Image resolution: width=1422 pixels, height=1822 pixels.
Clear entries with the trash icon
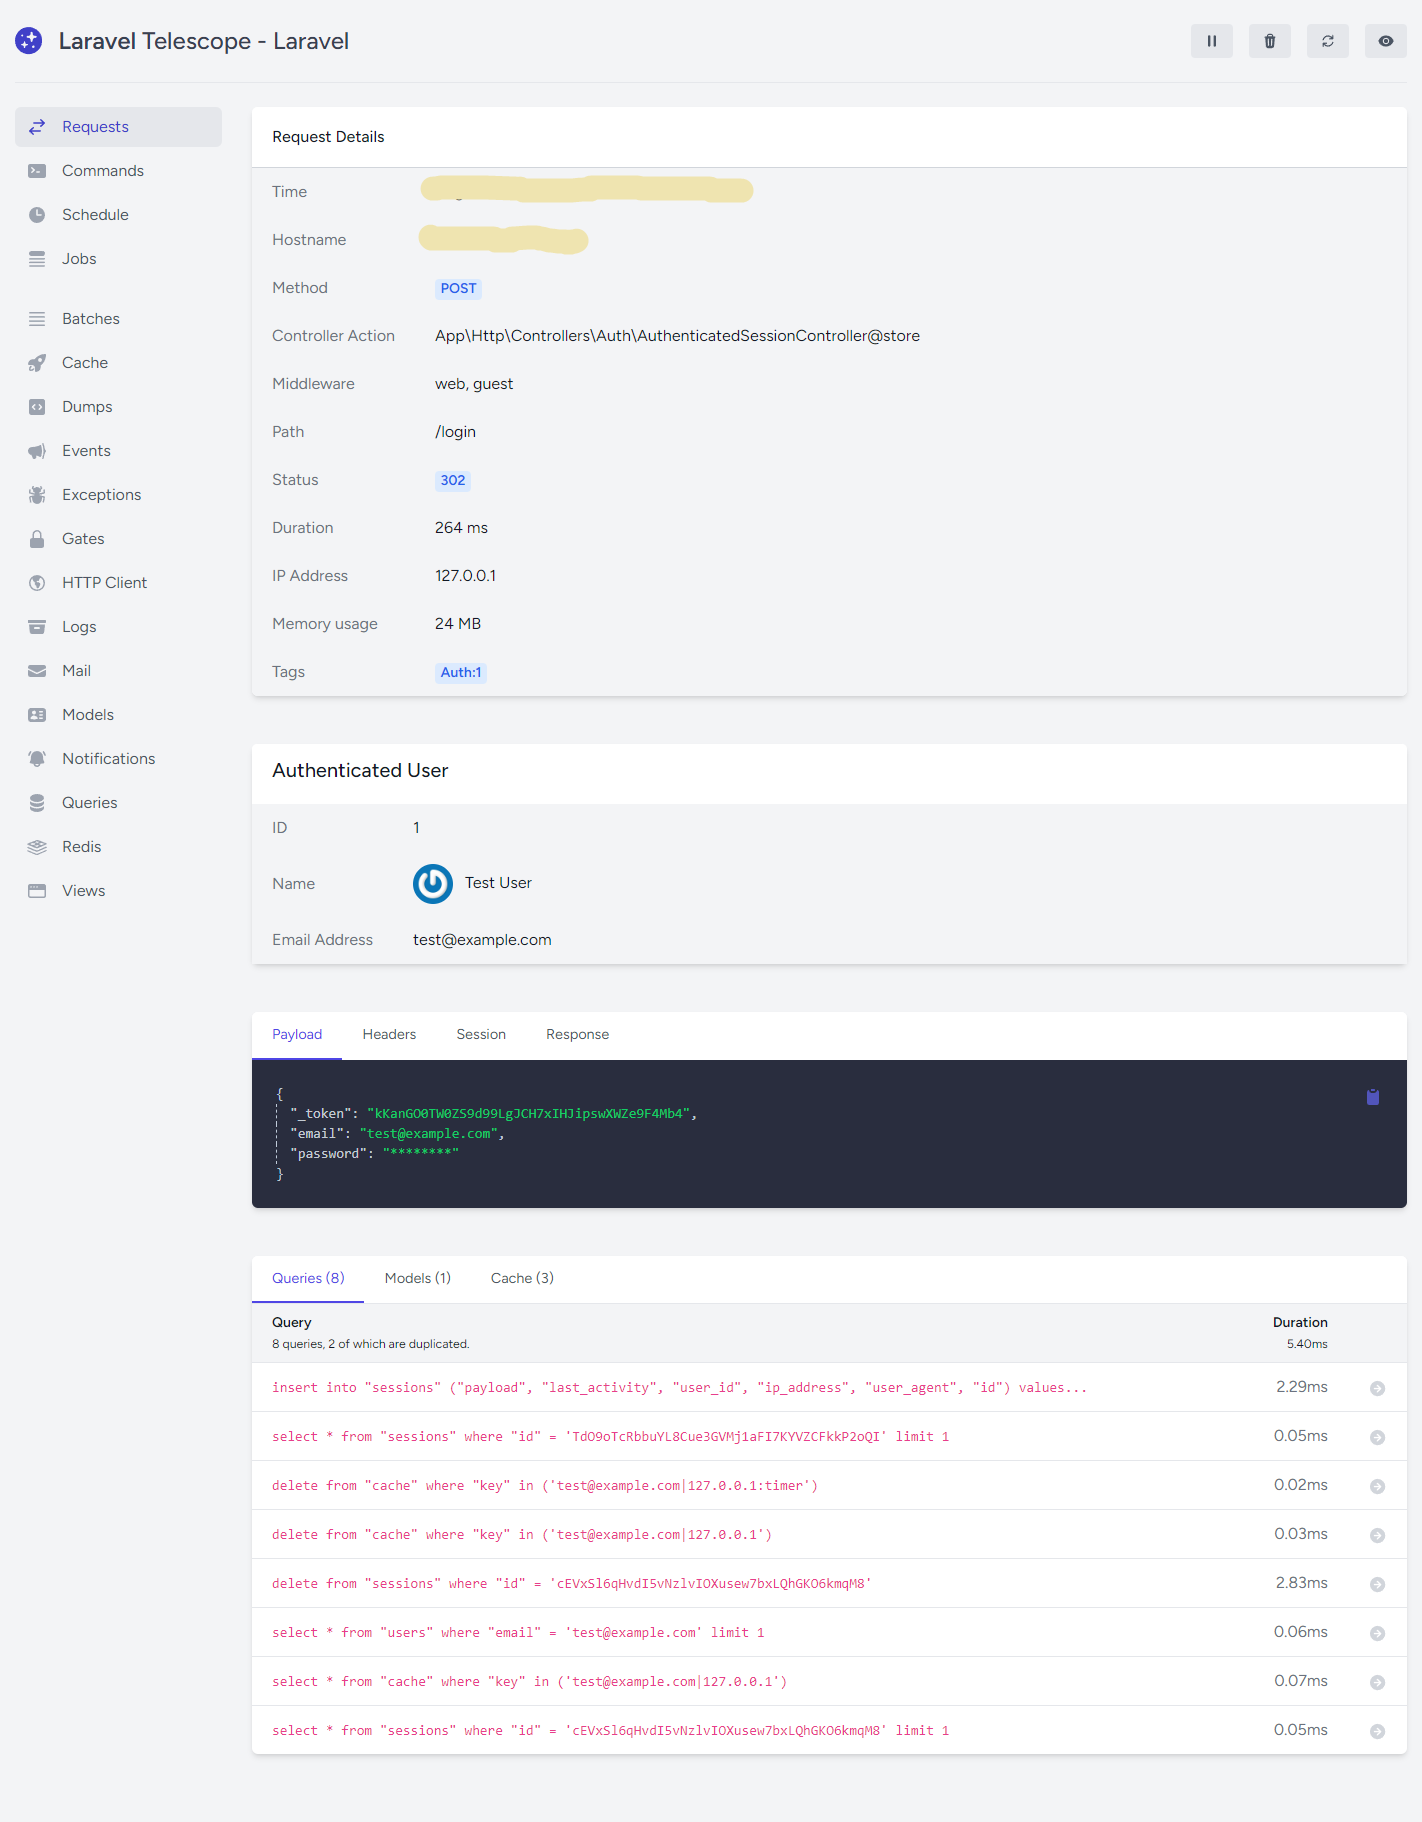point(1269,41)
